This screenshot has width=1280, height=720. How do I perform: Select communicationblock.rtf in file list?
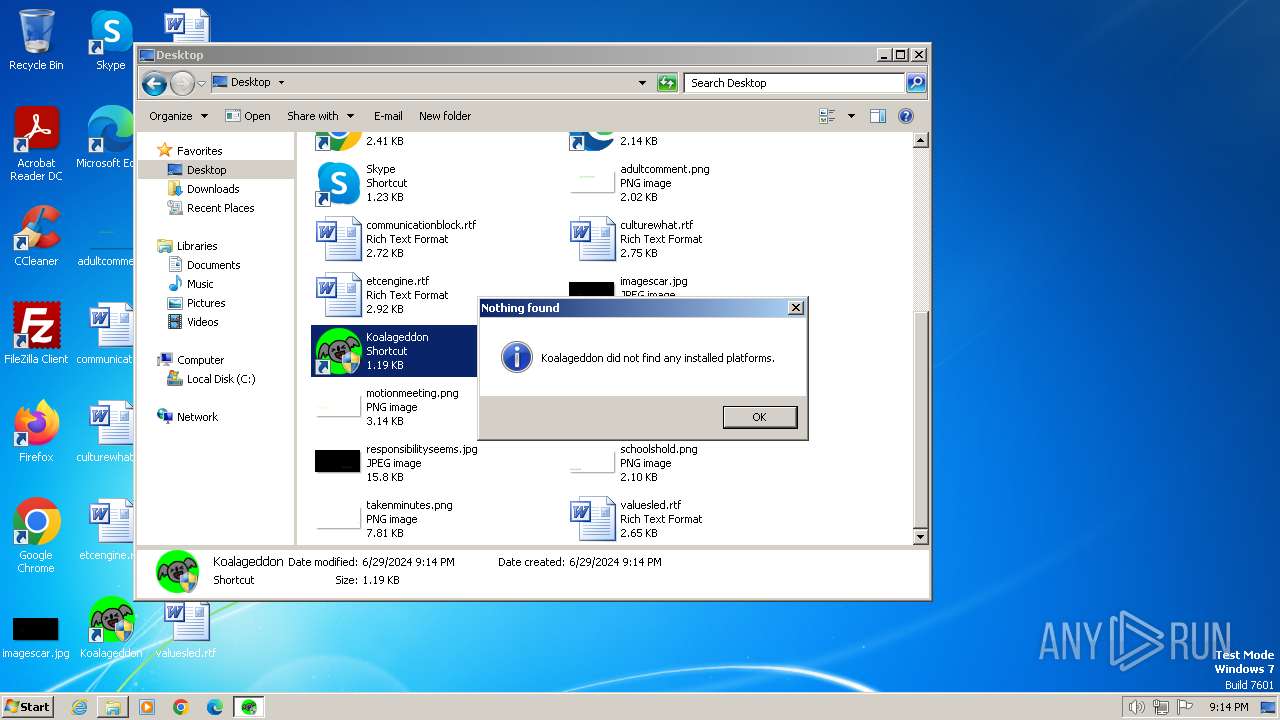(395, 239)
